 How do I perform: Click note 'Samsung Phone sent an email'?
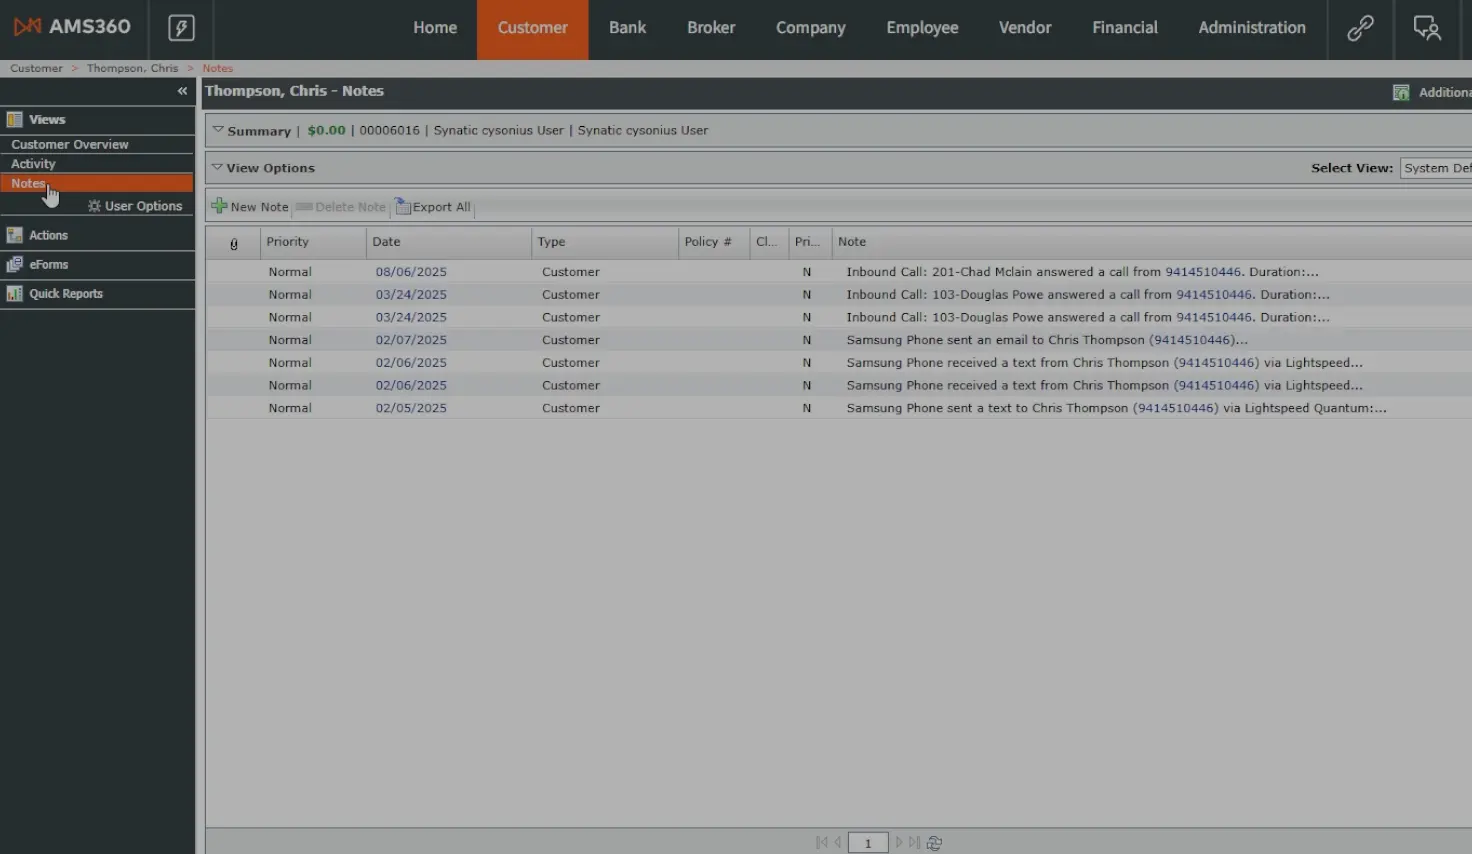1047,340
